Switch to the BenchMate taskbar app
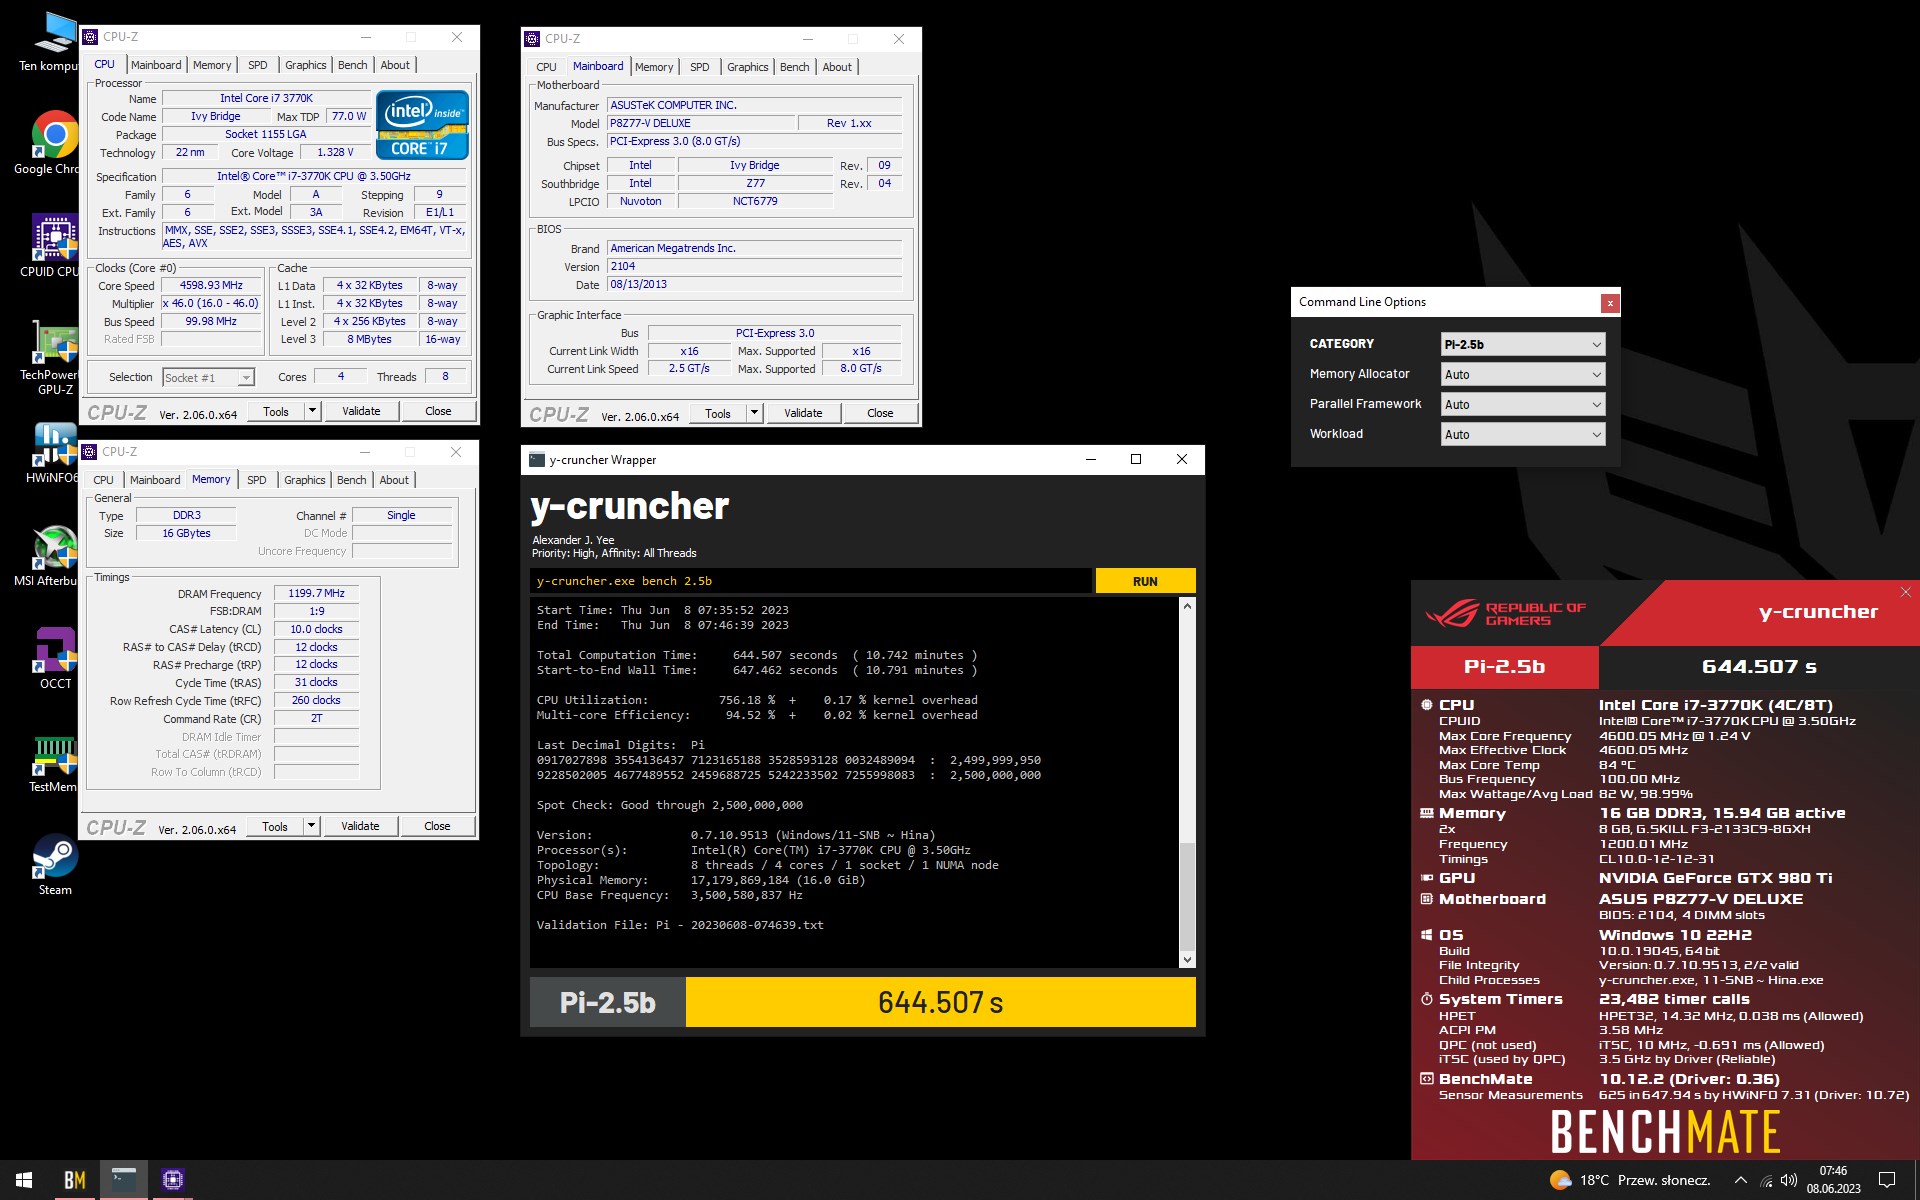Image resolution: width=1920 pixels, height=1200 pixels. [x=75, y=1180]
